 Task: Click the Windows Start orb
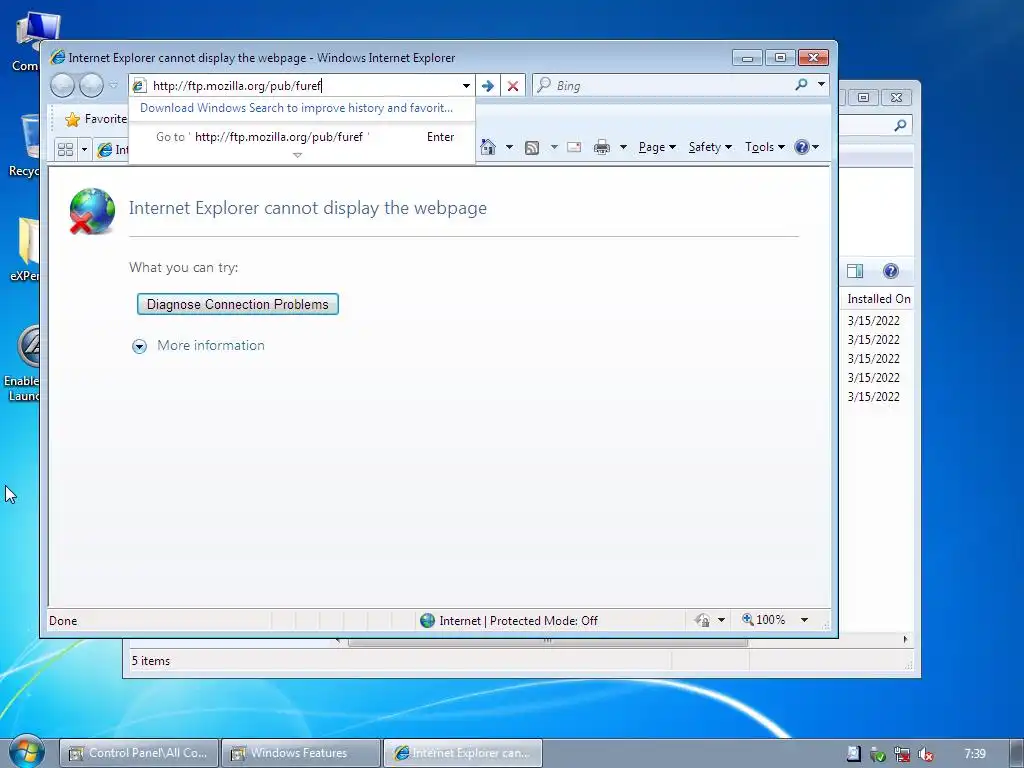(27, 752)
